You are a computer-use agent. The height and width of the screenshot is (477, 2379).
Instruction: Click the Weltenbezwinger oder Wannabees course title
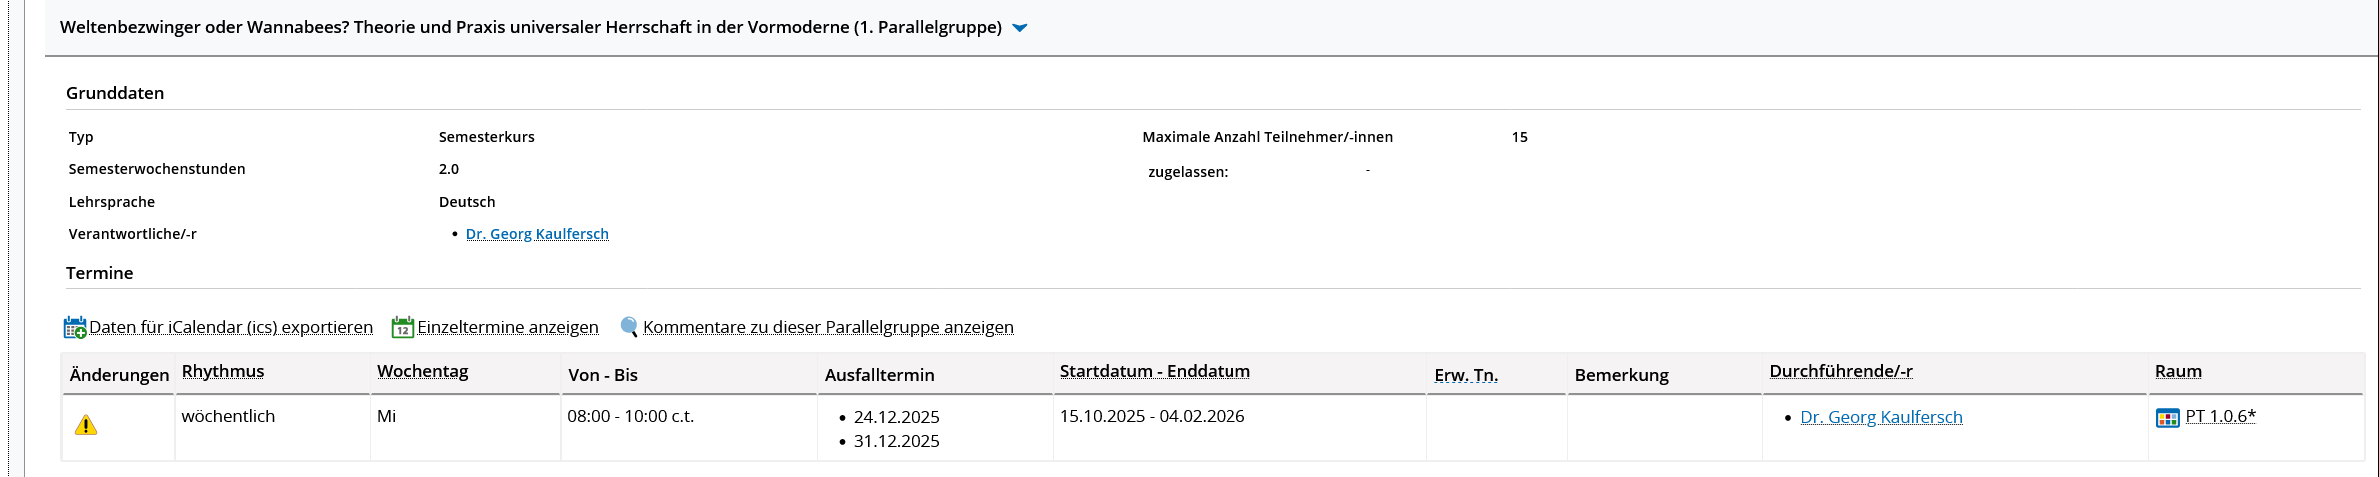click(530, 27)
